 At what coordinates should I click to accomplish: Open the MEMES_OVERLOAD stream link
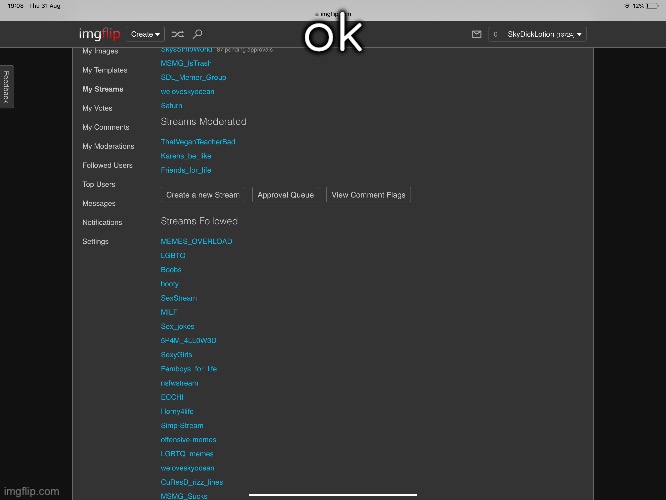click(x=196, y=242)
